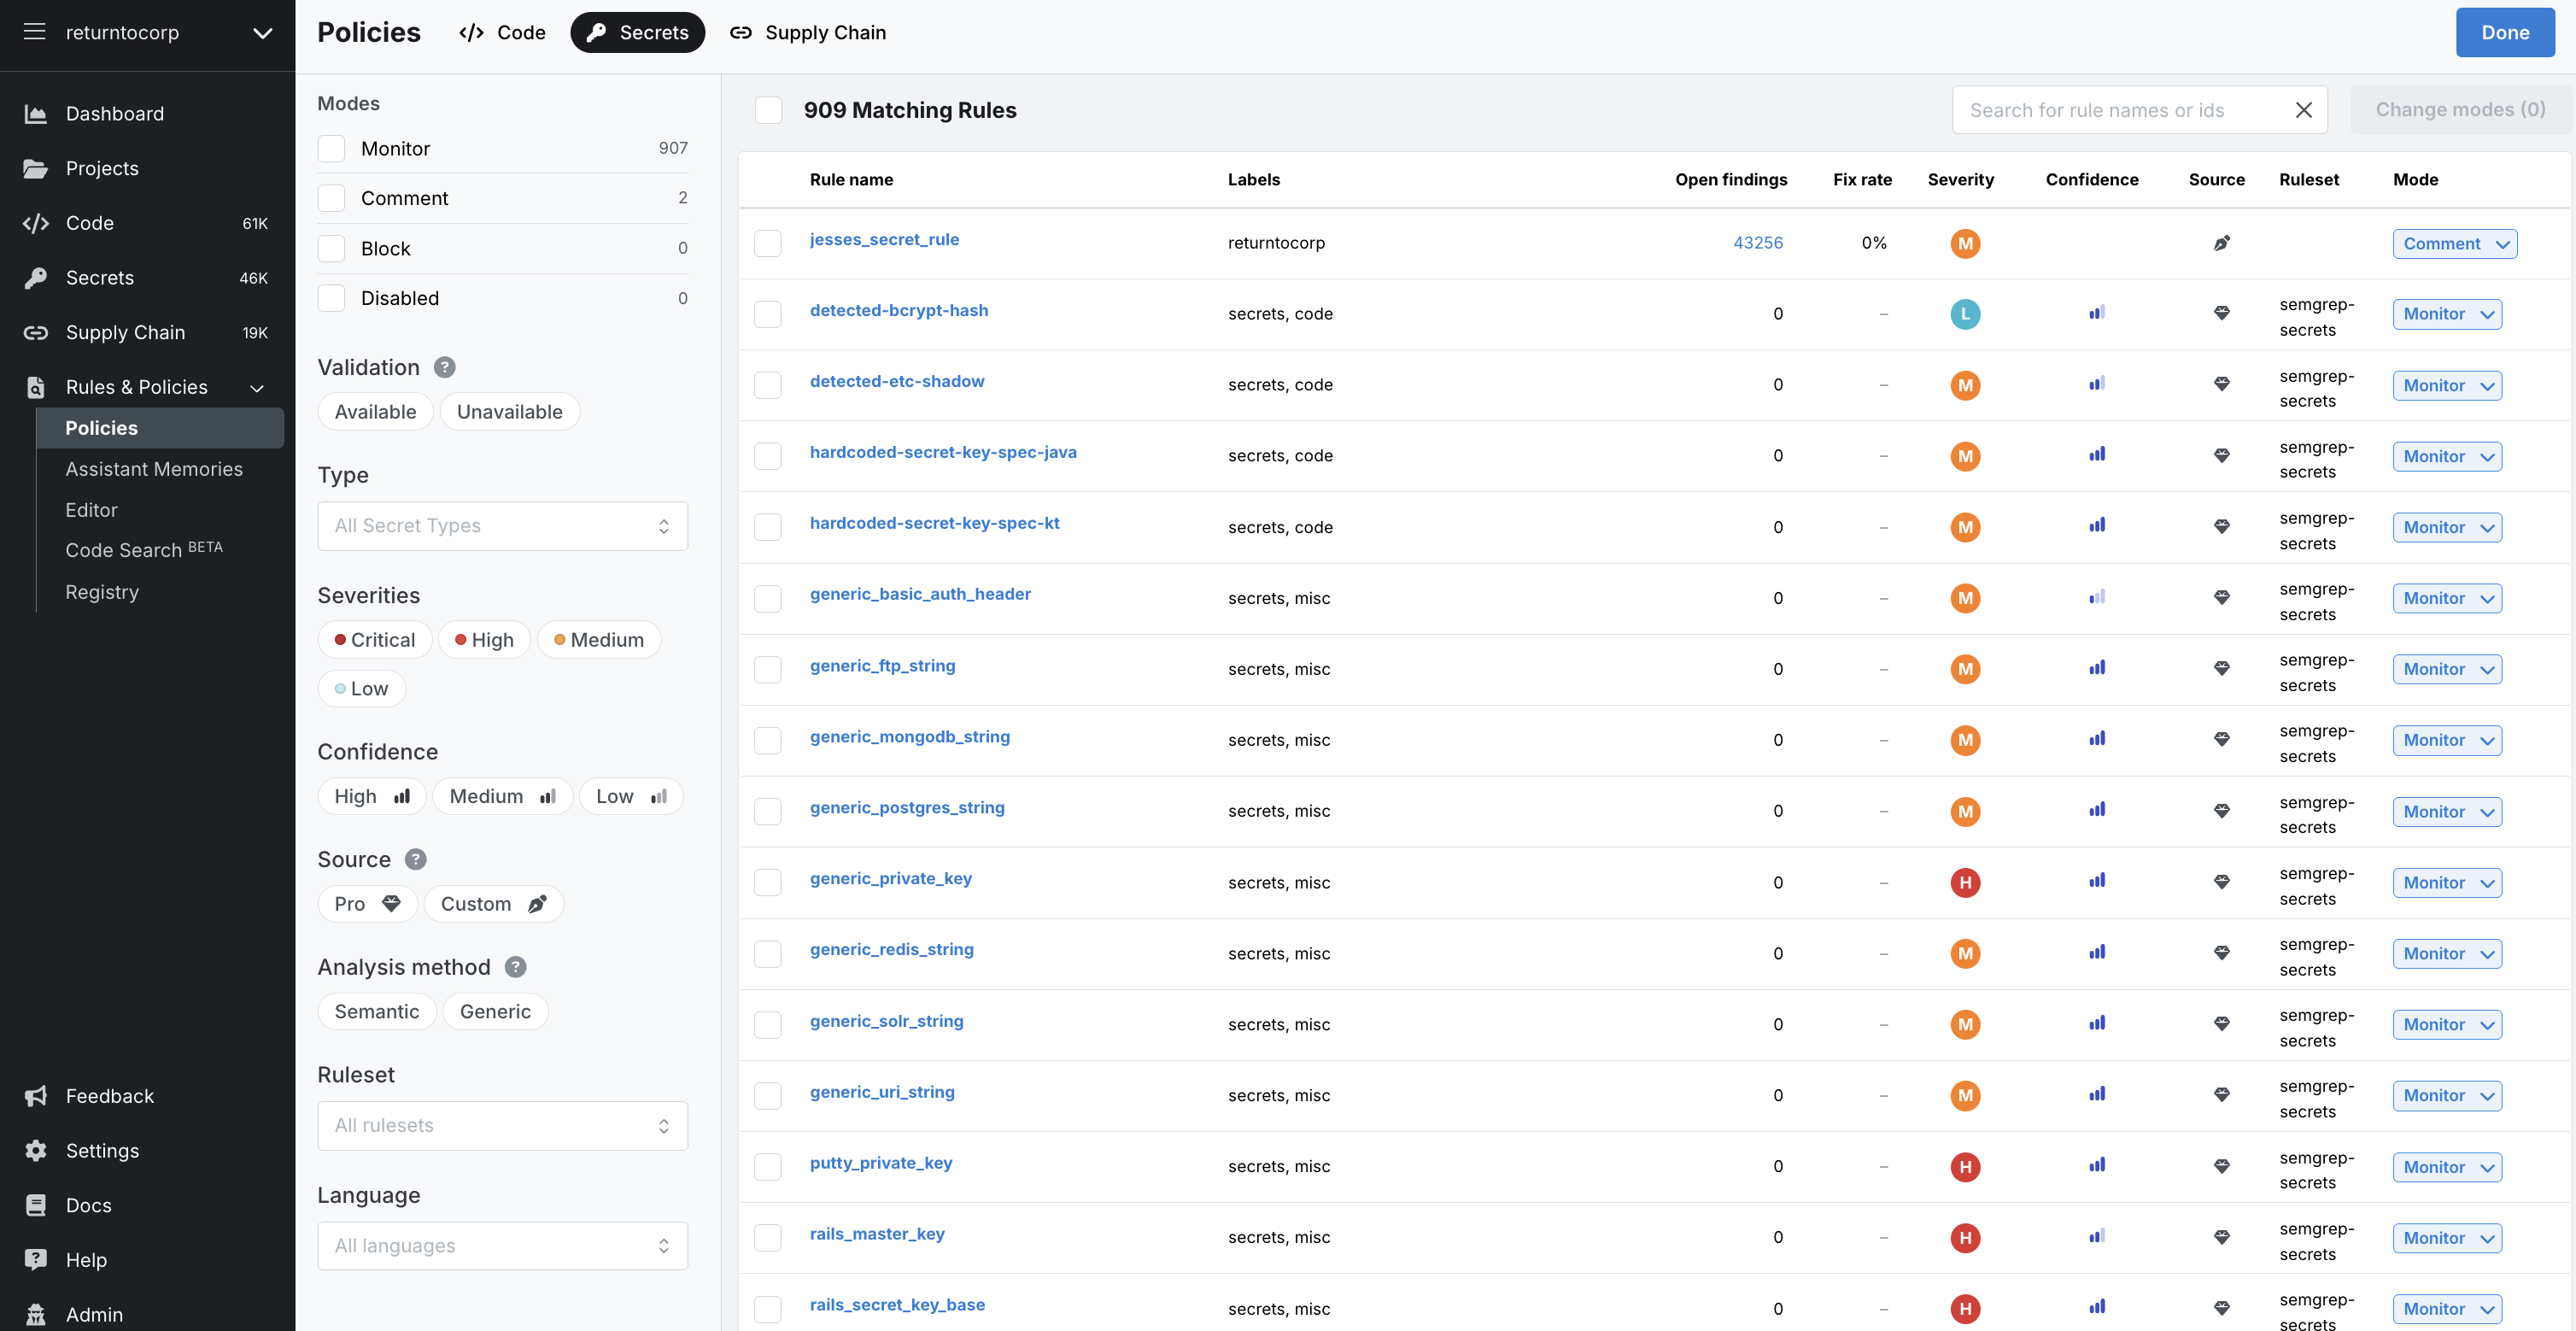The height and width of the screenshot is (1331, 2576).
Task: Open the Dashboard from the sidebar
Action: click(x=115, y=113)
